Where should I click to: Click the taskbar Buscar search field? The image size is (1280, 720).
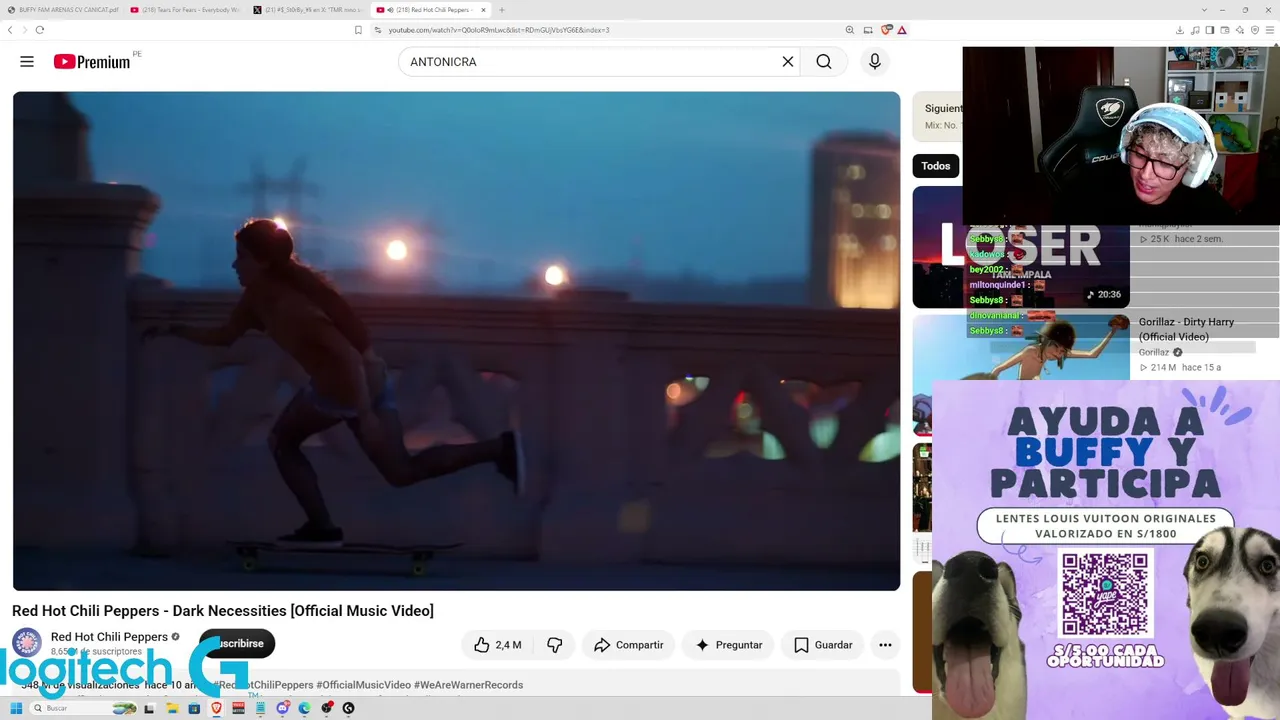point(85,708)
